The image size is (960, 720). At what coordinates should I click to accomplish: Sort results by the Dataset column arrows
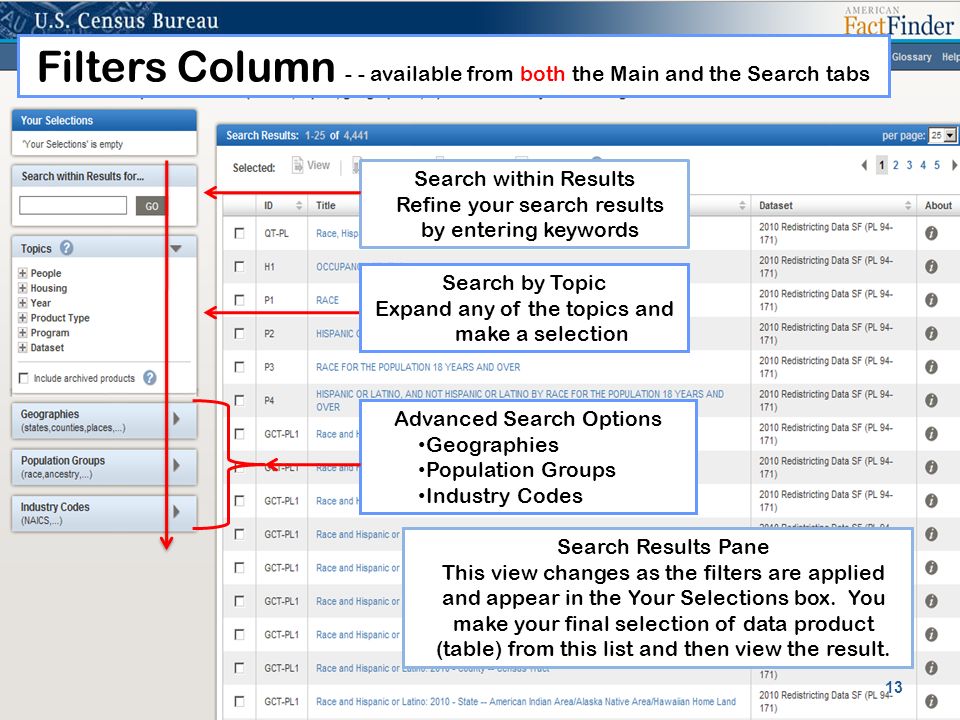pos(908,206)
